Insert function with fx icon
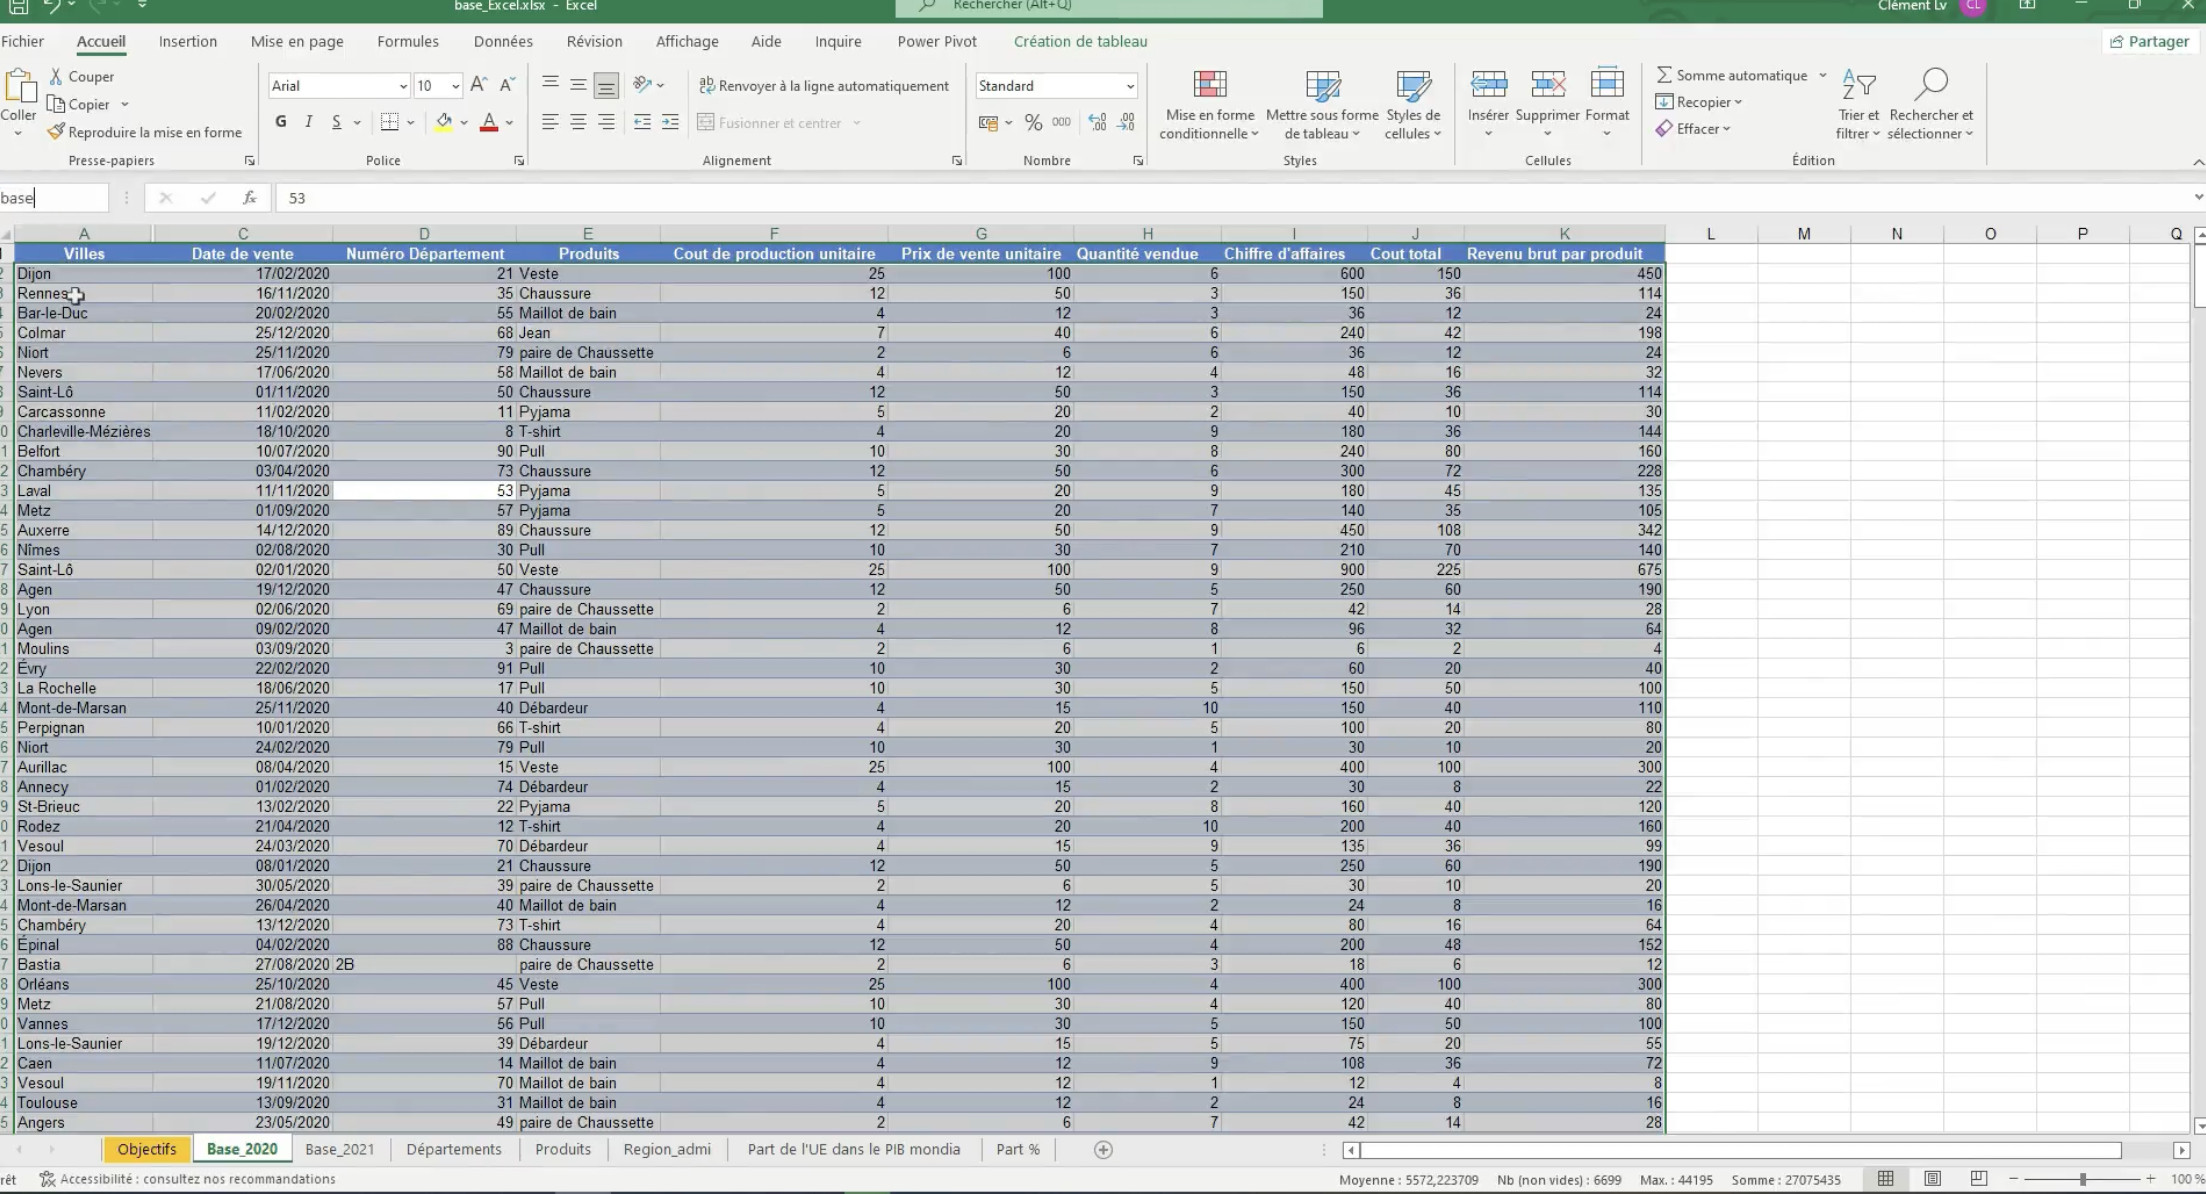Screen dimensions: 2206x1194 pos(249,198)
